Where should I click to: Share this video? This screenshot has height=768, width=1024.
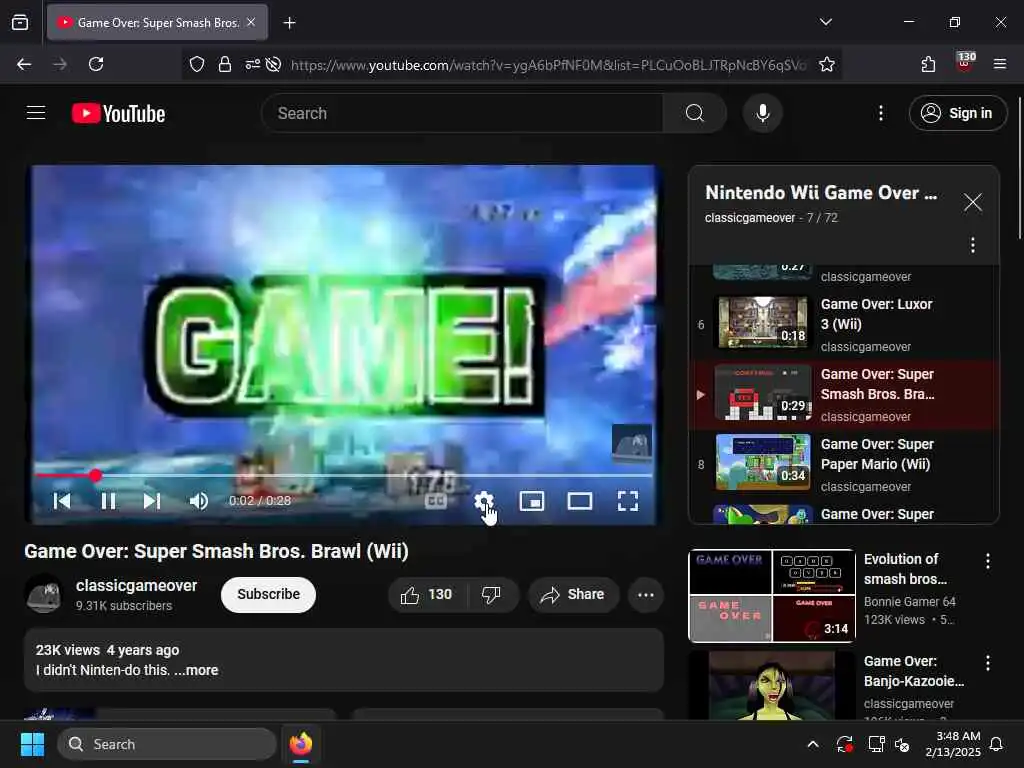(x=573, y=594)
